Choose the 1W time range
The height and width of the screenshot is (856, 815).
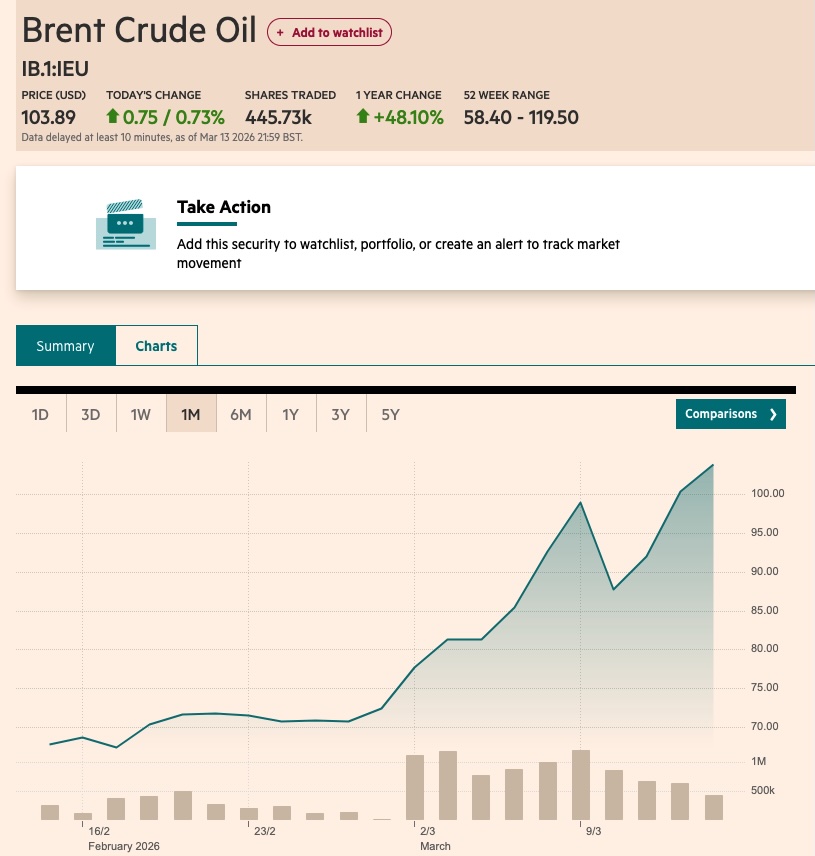point(141,414)
